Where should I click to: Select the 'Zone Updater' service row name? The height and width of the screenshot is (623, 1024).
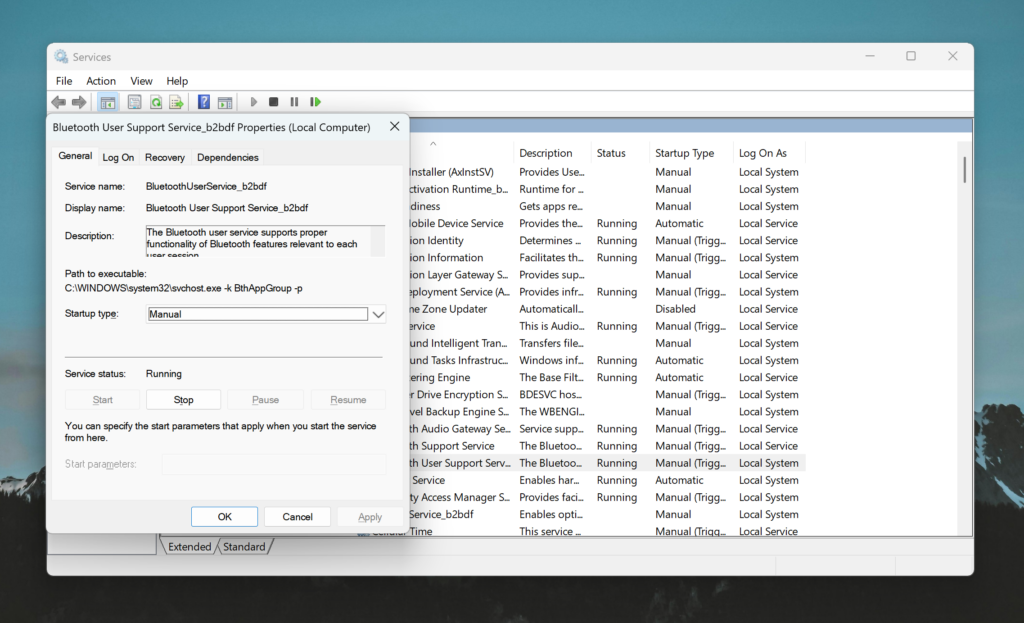pos(449,309)
